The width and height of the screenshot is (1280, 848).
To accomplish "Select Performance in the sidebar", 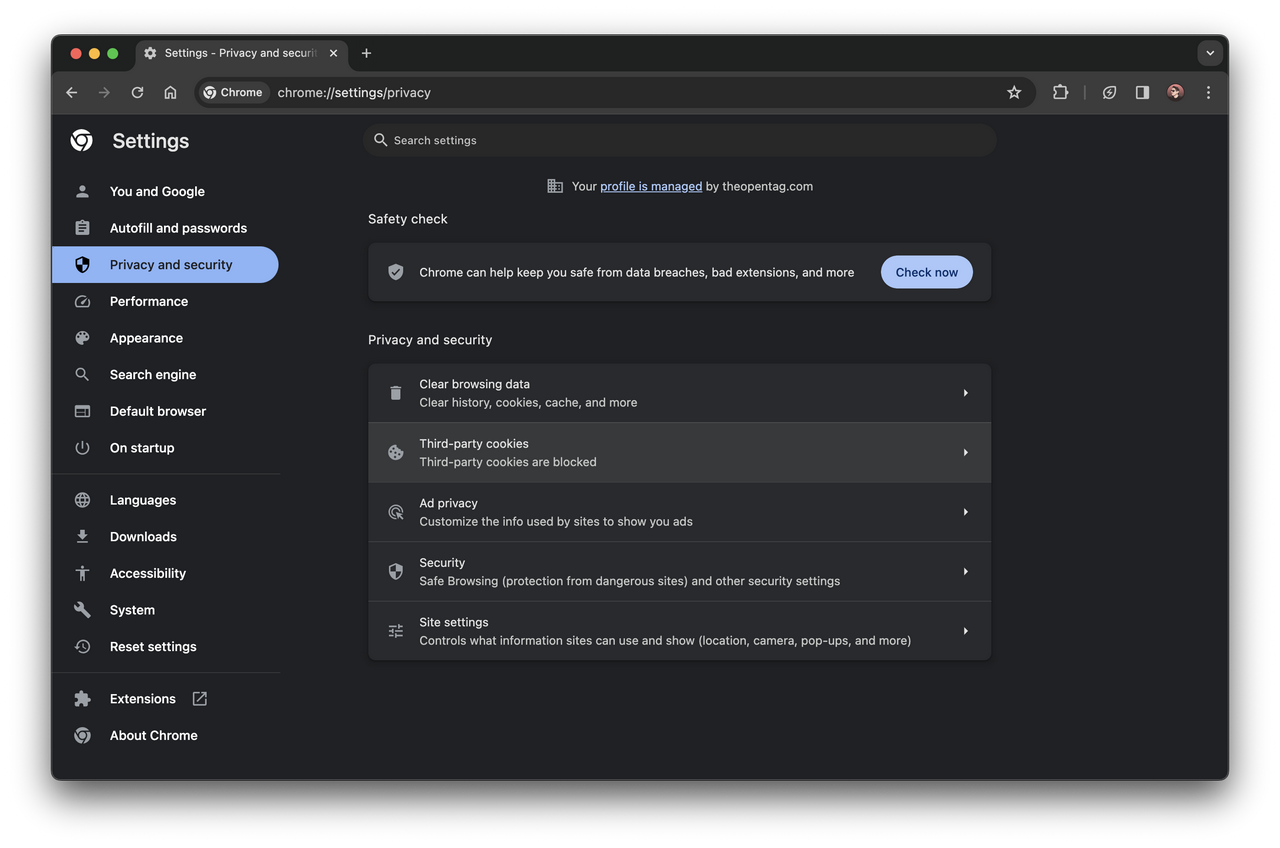I will (149, 301).
